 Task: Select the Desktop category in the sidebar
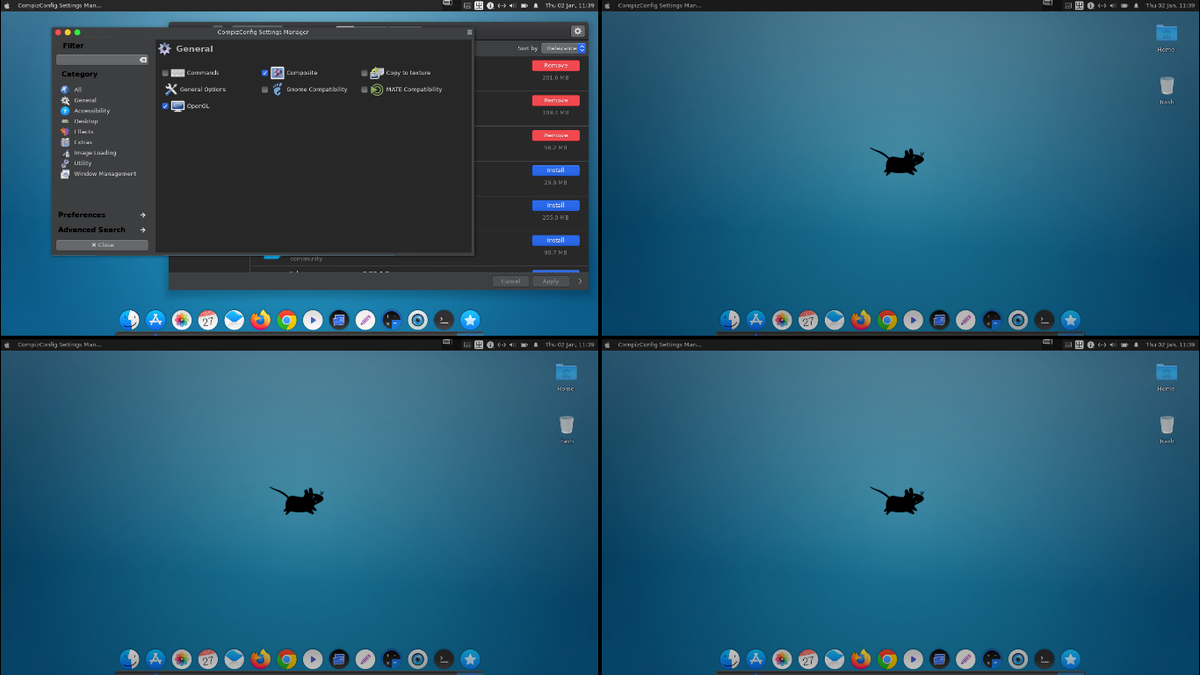pos(86,121)
